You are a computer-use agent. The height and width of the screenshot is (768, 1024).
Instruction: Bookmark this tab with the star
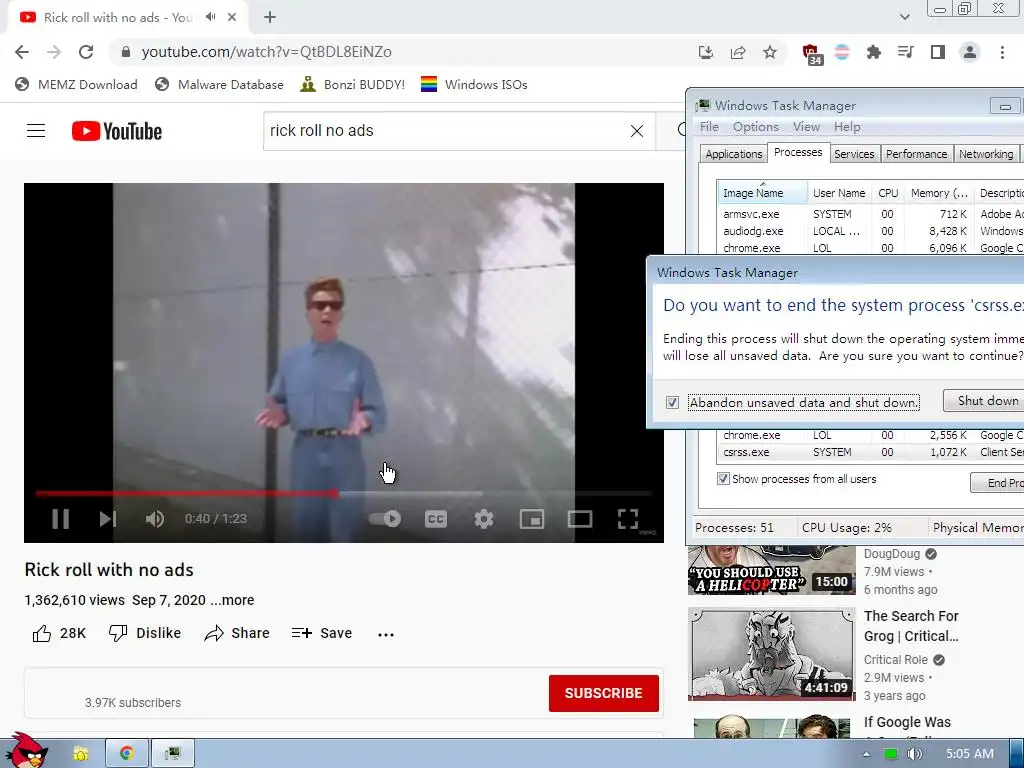click(770, 52)
